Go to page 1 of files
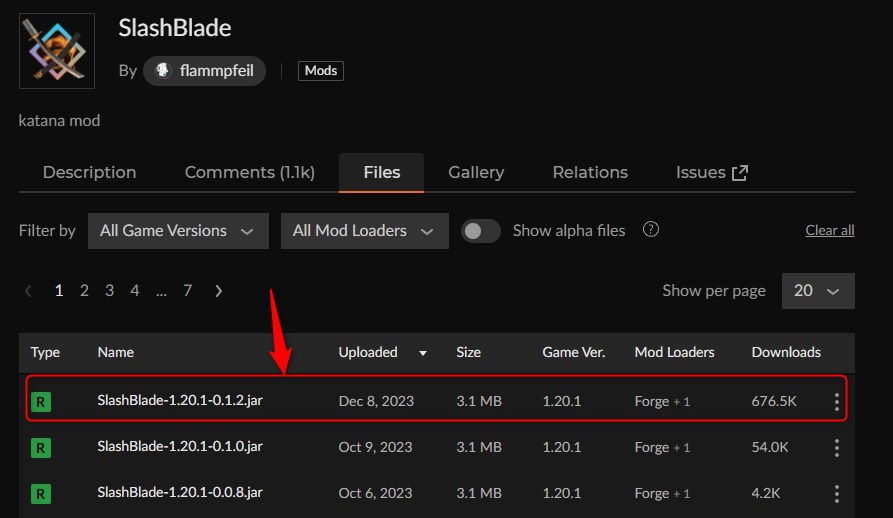Viewport: 893px width, 518px height. click(x=59, y=291)
